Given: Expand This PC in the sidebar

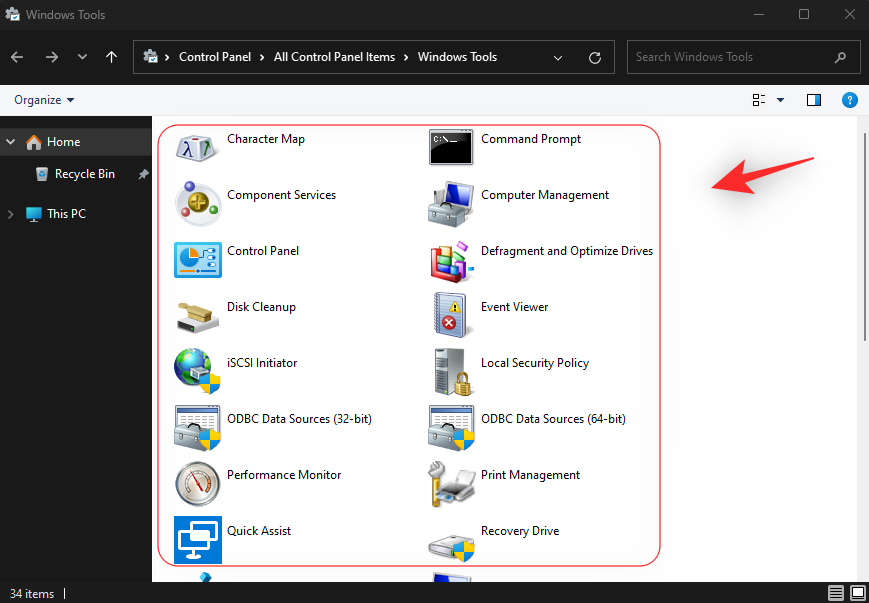Looking at the screenshot, I should coord(10,213).
